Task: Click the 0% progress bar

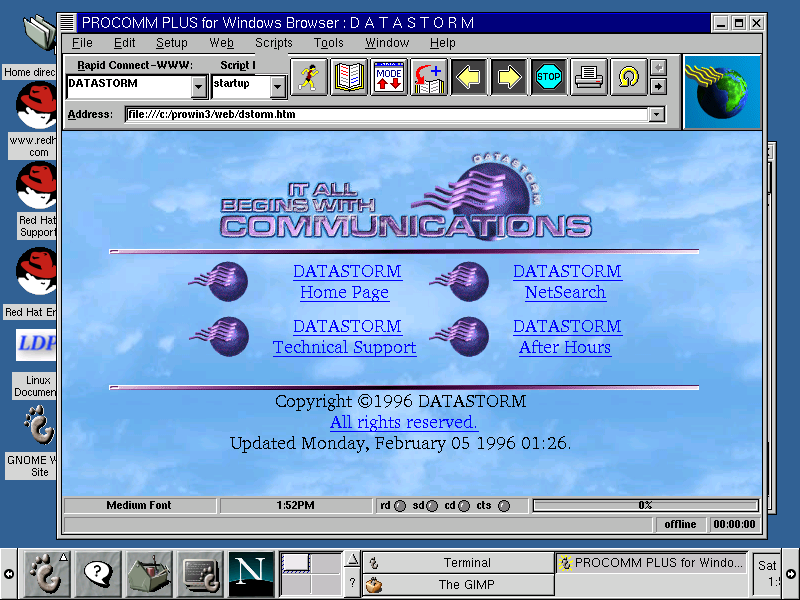Action: pyautogui.click(x=645, y=505)
